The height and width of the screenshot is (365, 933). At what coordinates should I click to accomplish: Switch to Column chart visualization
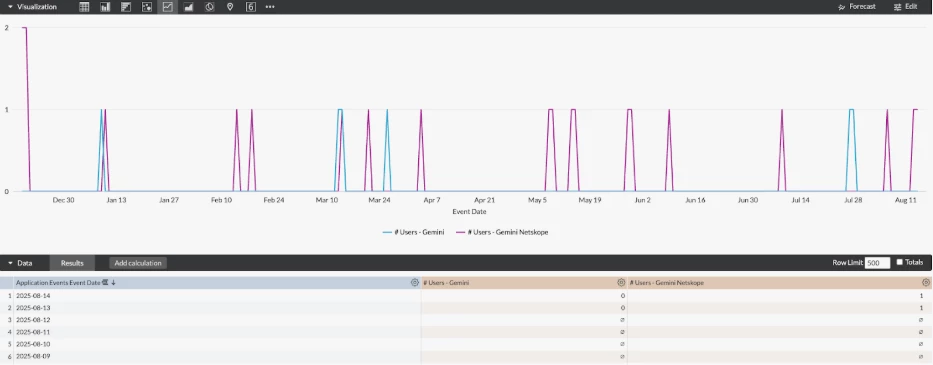pyautogui.click(x=105, y=7)
